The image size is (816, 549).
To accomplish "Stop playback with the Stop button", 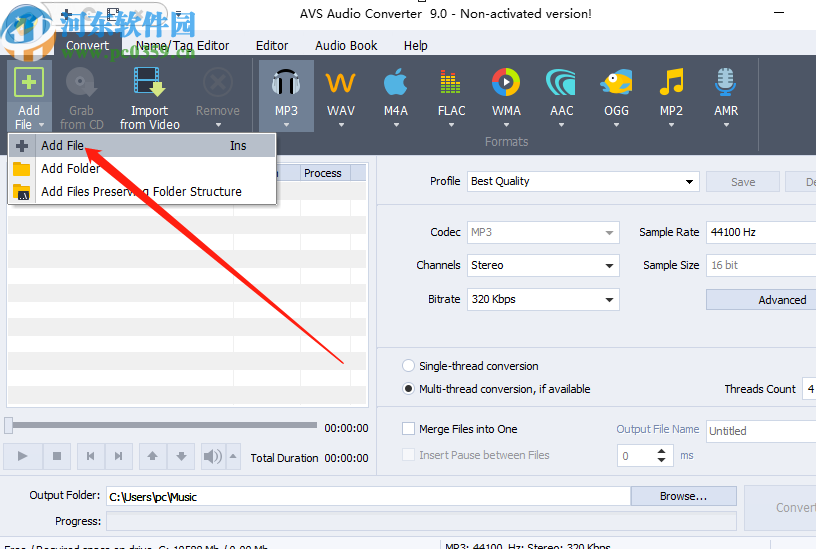I will 57,456.
